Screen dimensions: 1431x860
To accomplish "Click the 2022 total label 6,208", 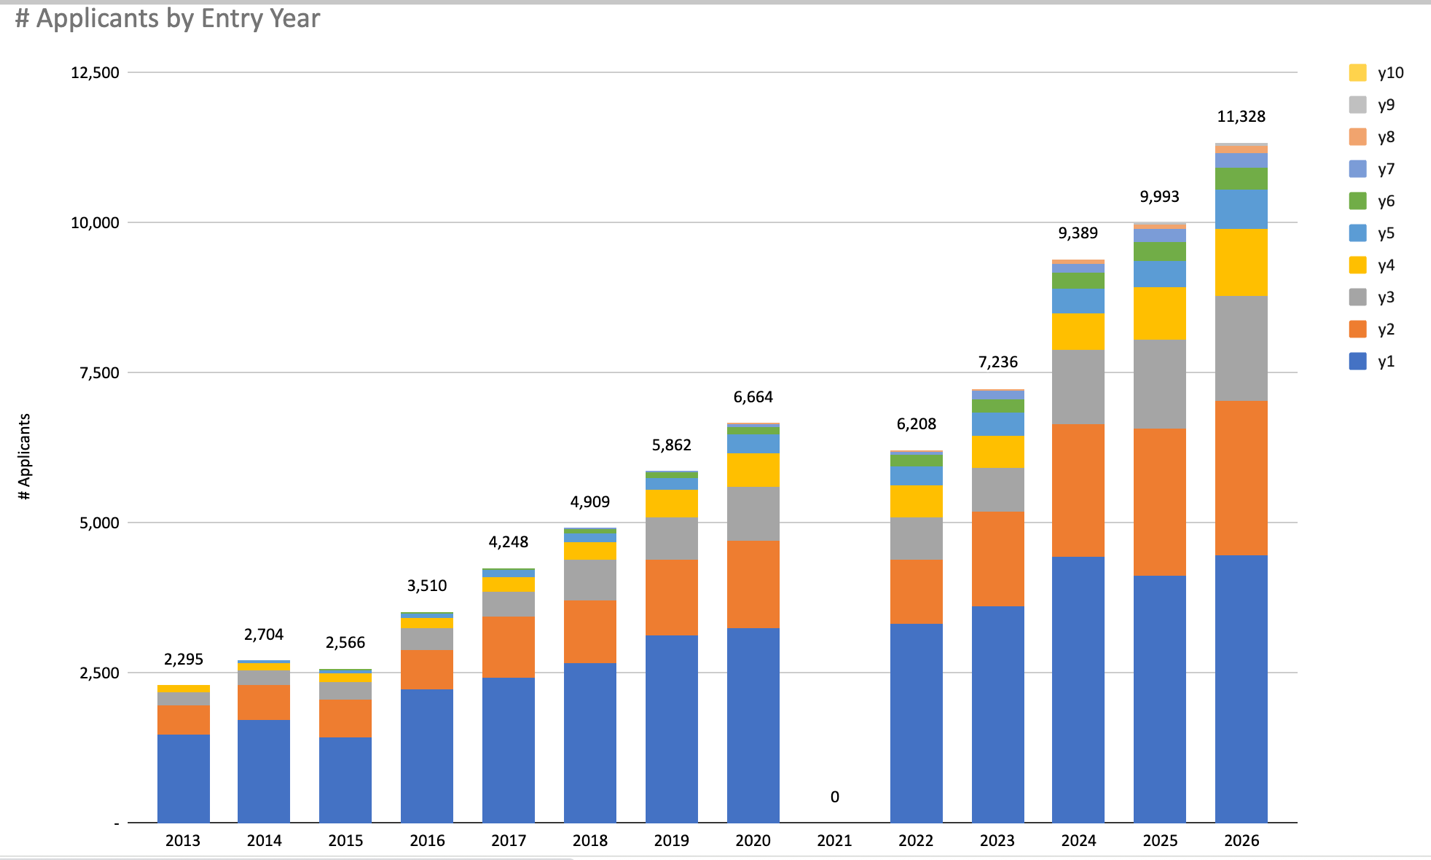I will (x=916, y=424).
